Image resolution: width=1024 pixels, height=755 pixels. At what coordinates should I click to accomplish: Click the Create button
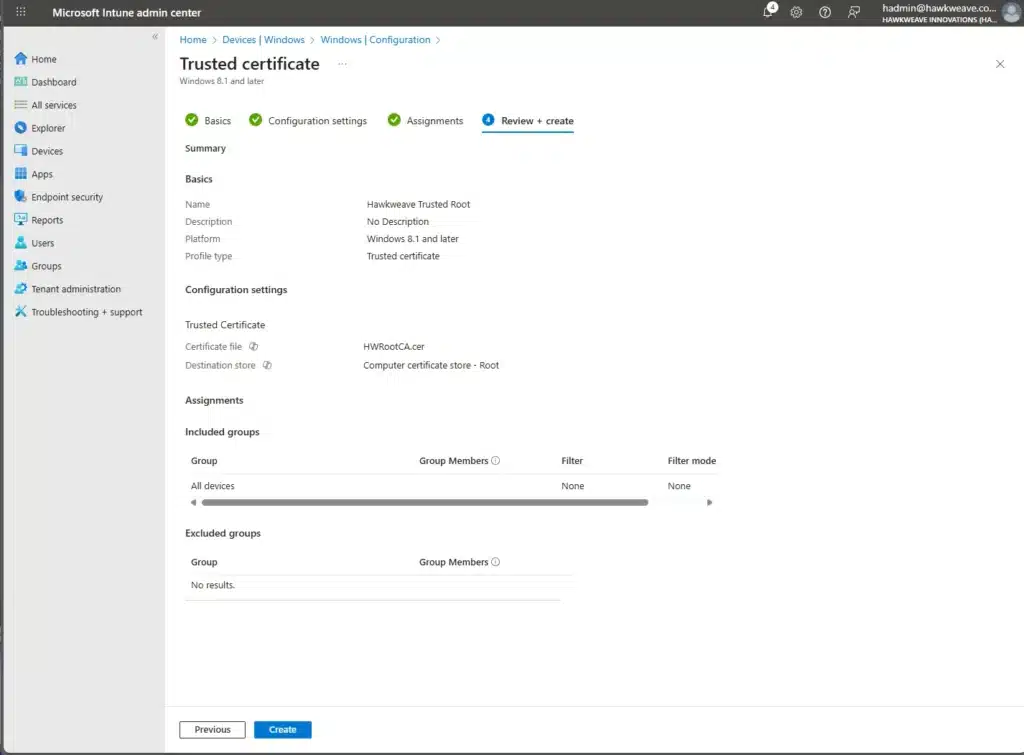click(282, 730)
